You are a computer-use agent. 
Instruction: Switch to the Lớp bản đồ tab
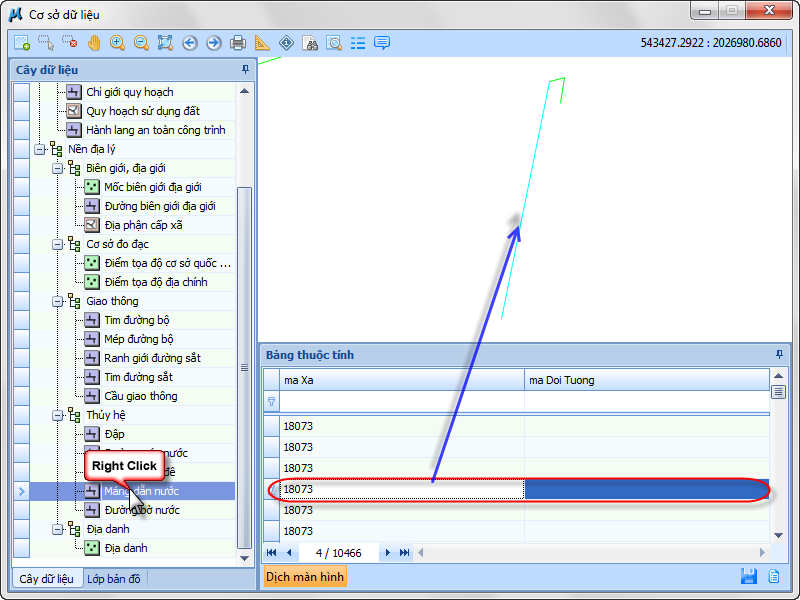pos(114,578)
